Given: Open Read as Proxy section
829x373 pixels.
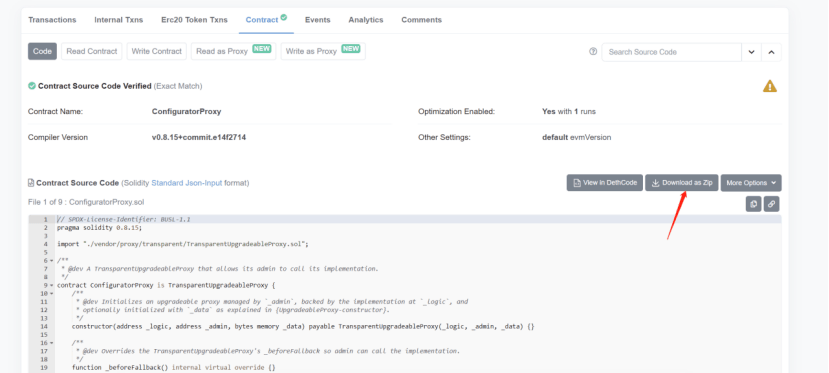Looking at the screenshot, I should click(233, 51).
